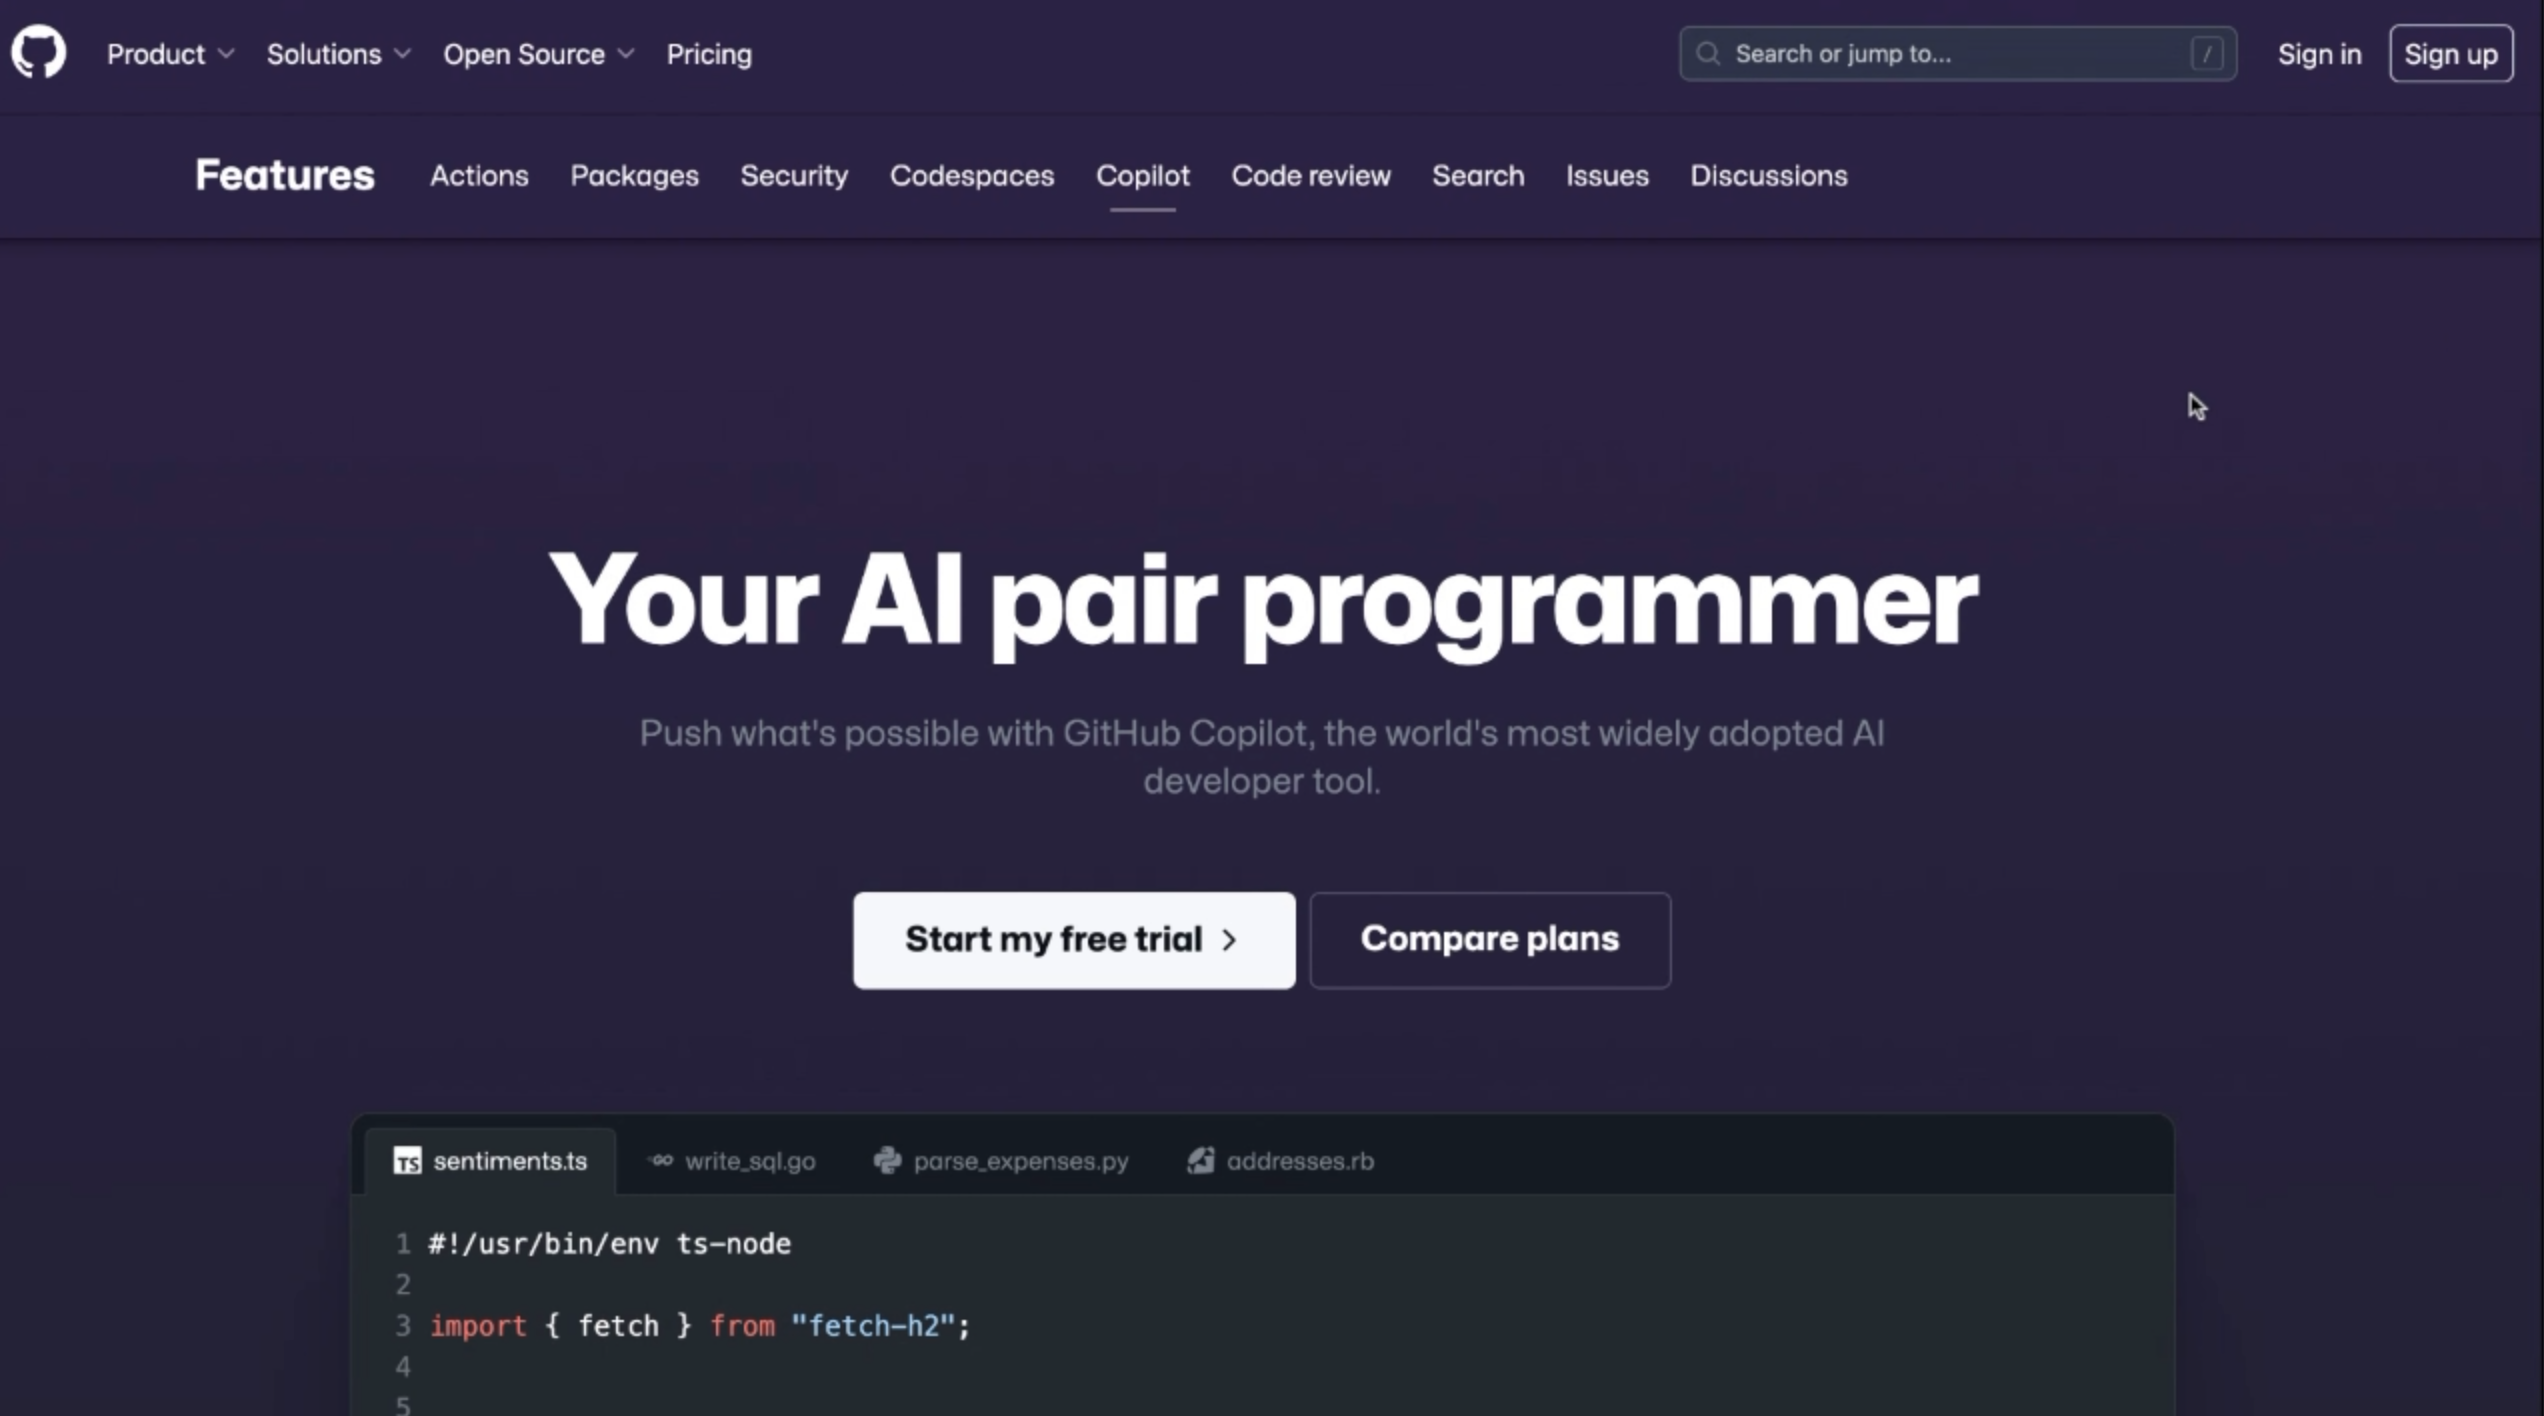2544x1416 pixels.
Task: Switch to the Actions features tab
Action: pos(479,176)
